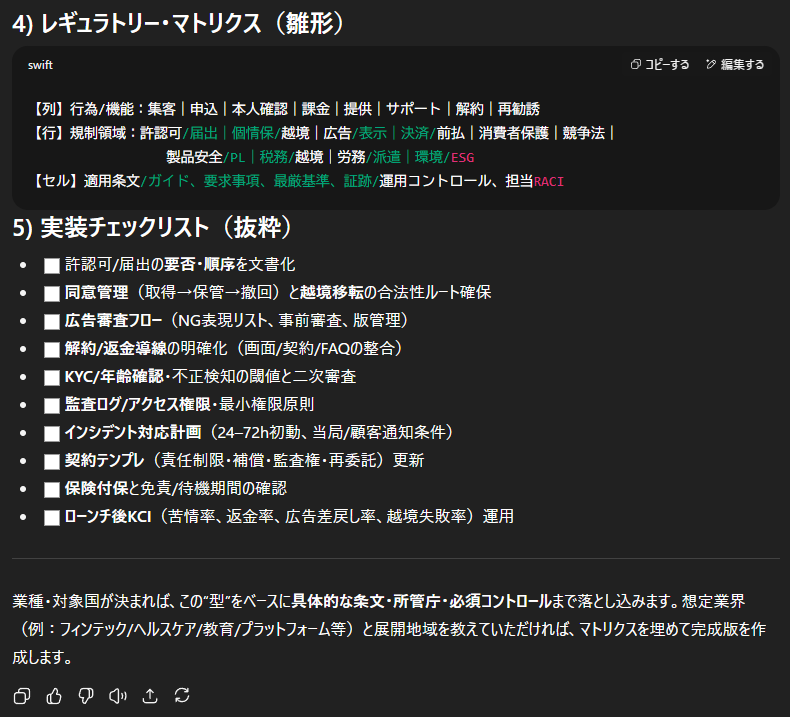Image resolution: width=790 pixels, height=717 pixels.
Task: Click the text 画面/契約/FAQの整合
Action: click(x=319, y=349)
